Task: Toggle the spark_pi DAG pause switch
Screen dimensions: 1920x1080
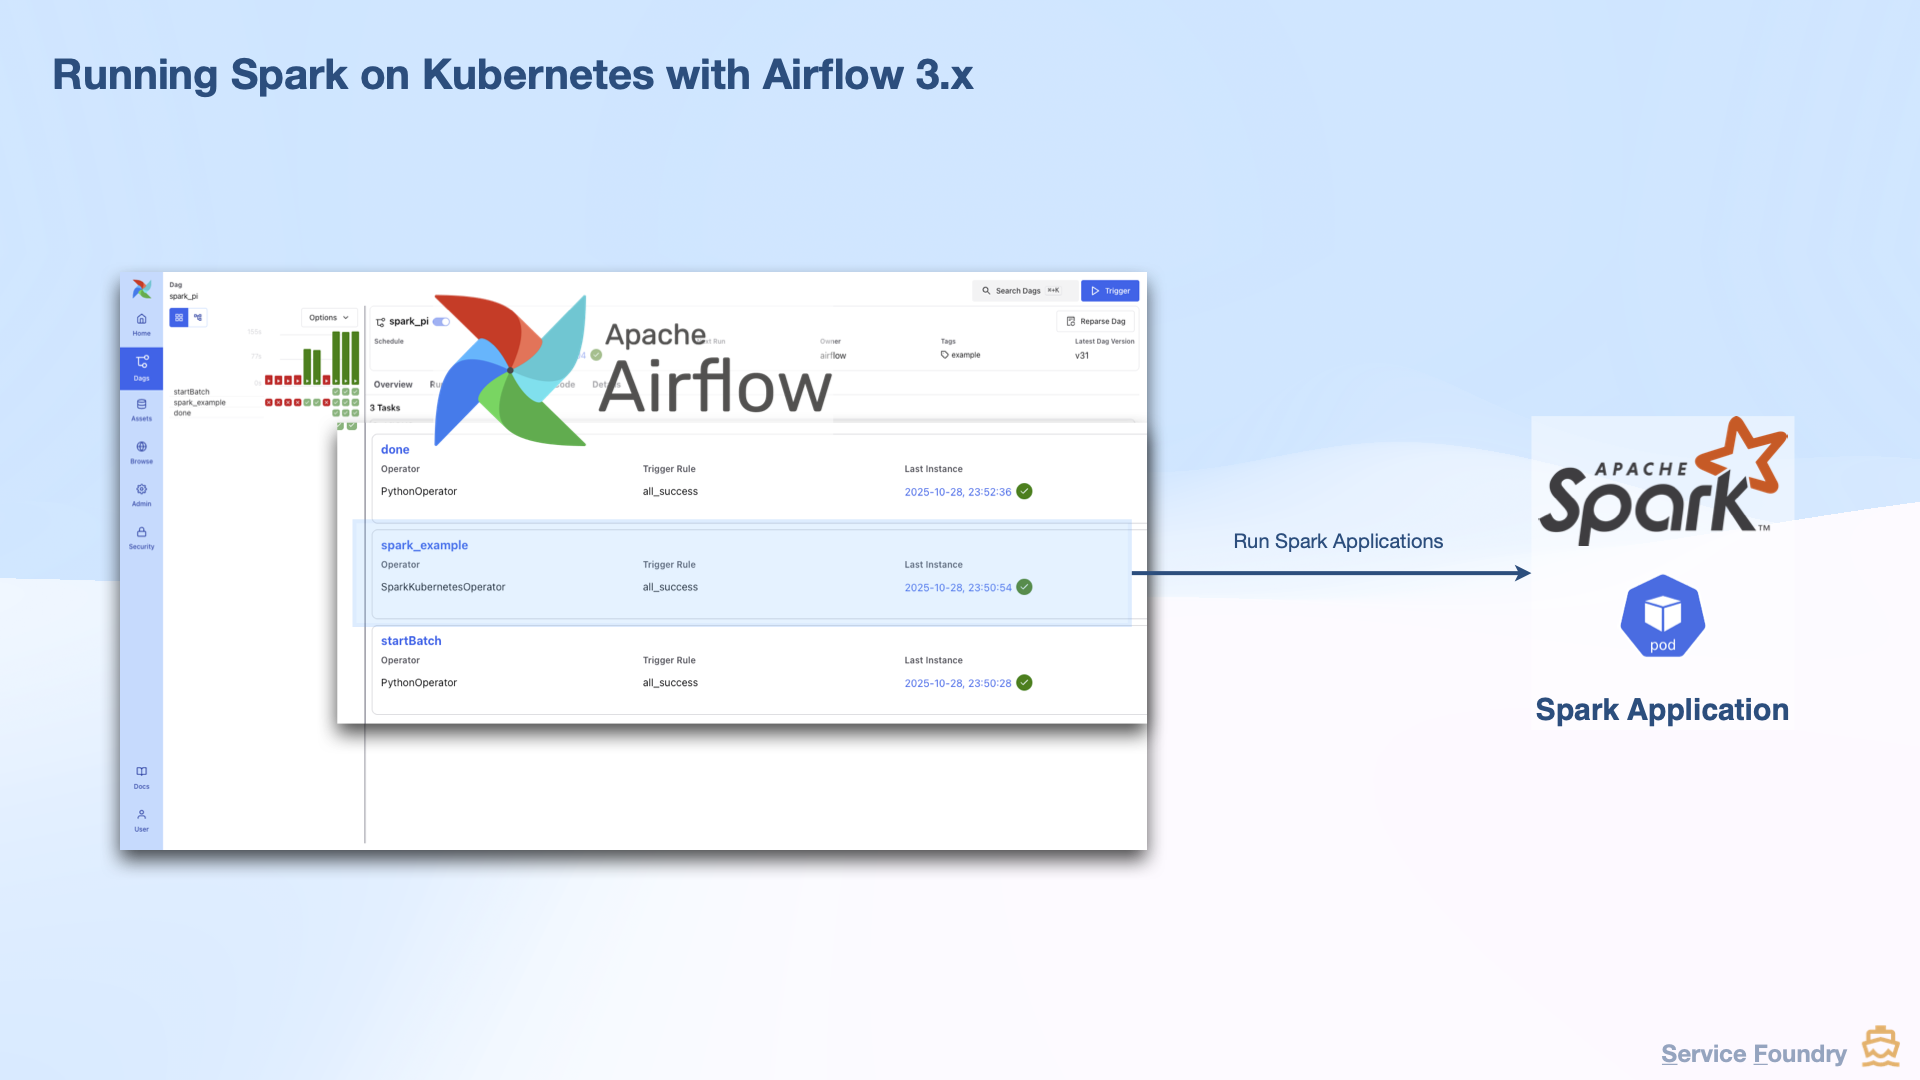Action: (441, 321)
